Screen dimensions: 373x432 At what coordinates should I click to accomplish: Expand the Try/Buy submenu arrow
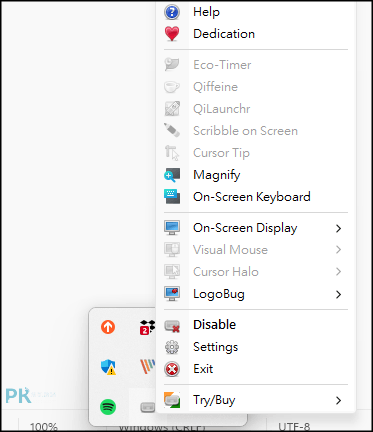point(339,400)
